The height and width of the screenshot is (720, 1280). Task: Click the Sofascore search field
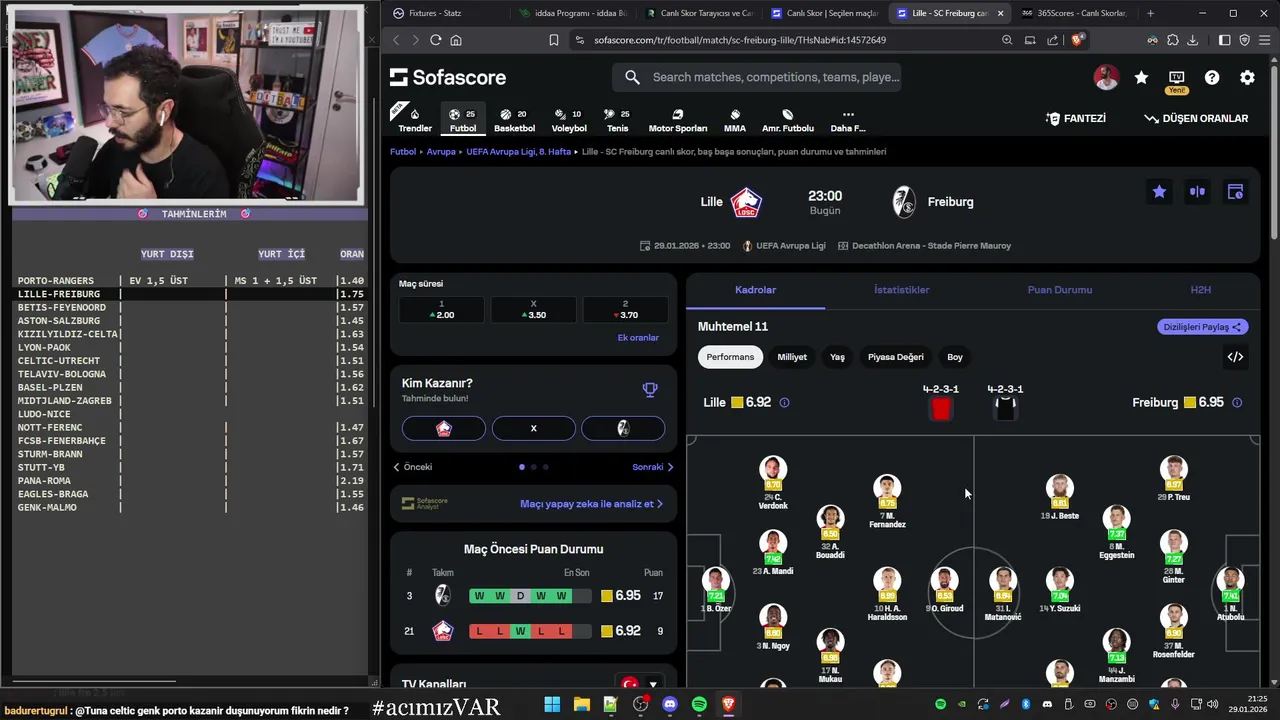tap(756, 77)
